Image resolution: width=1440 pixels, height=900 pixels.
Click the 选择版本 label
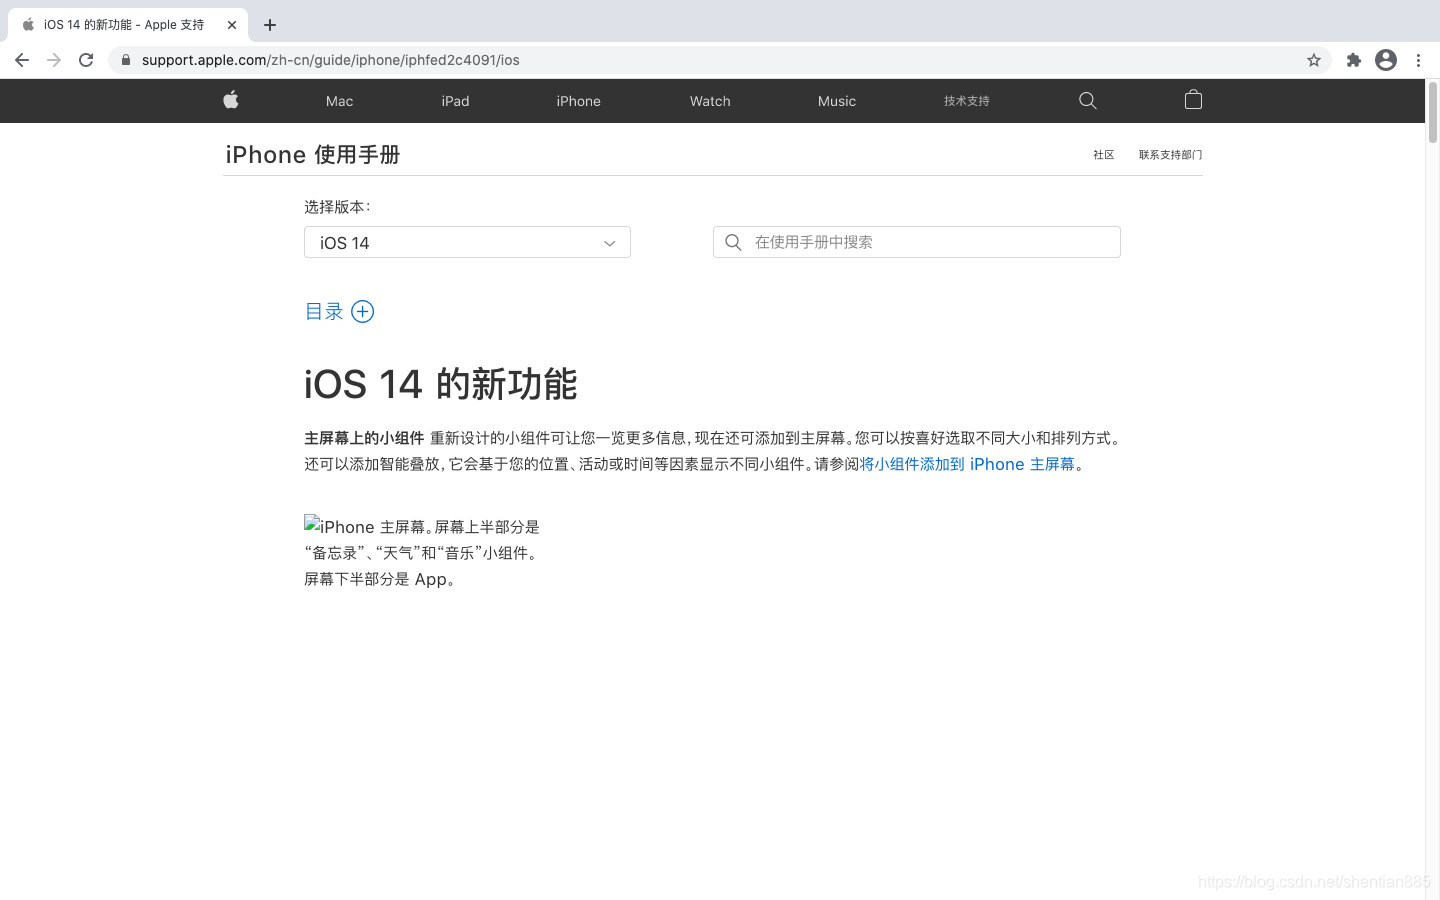[337, 207]
